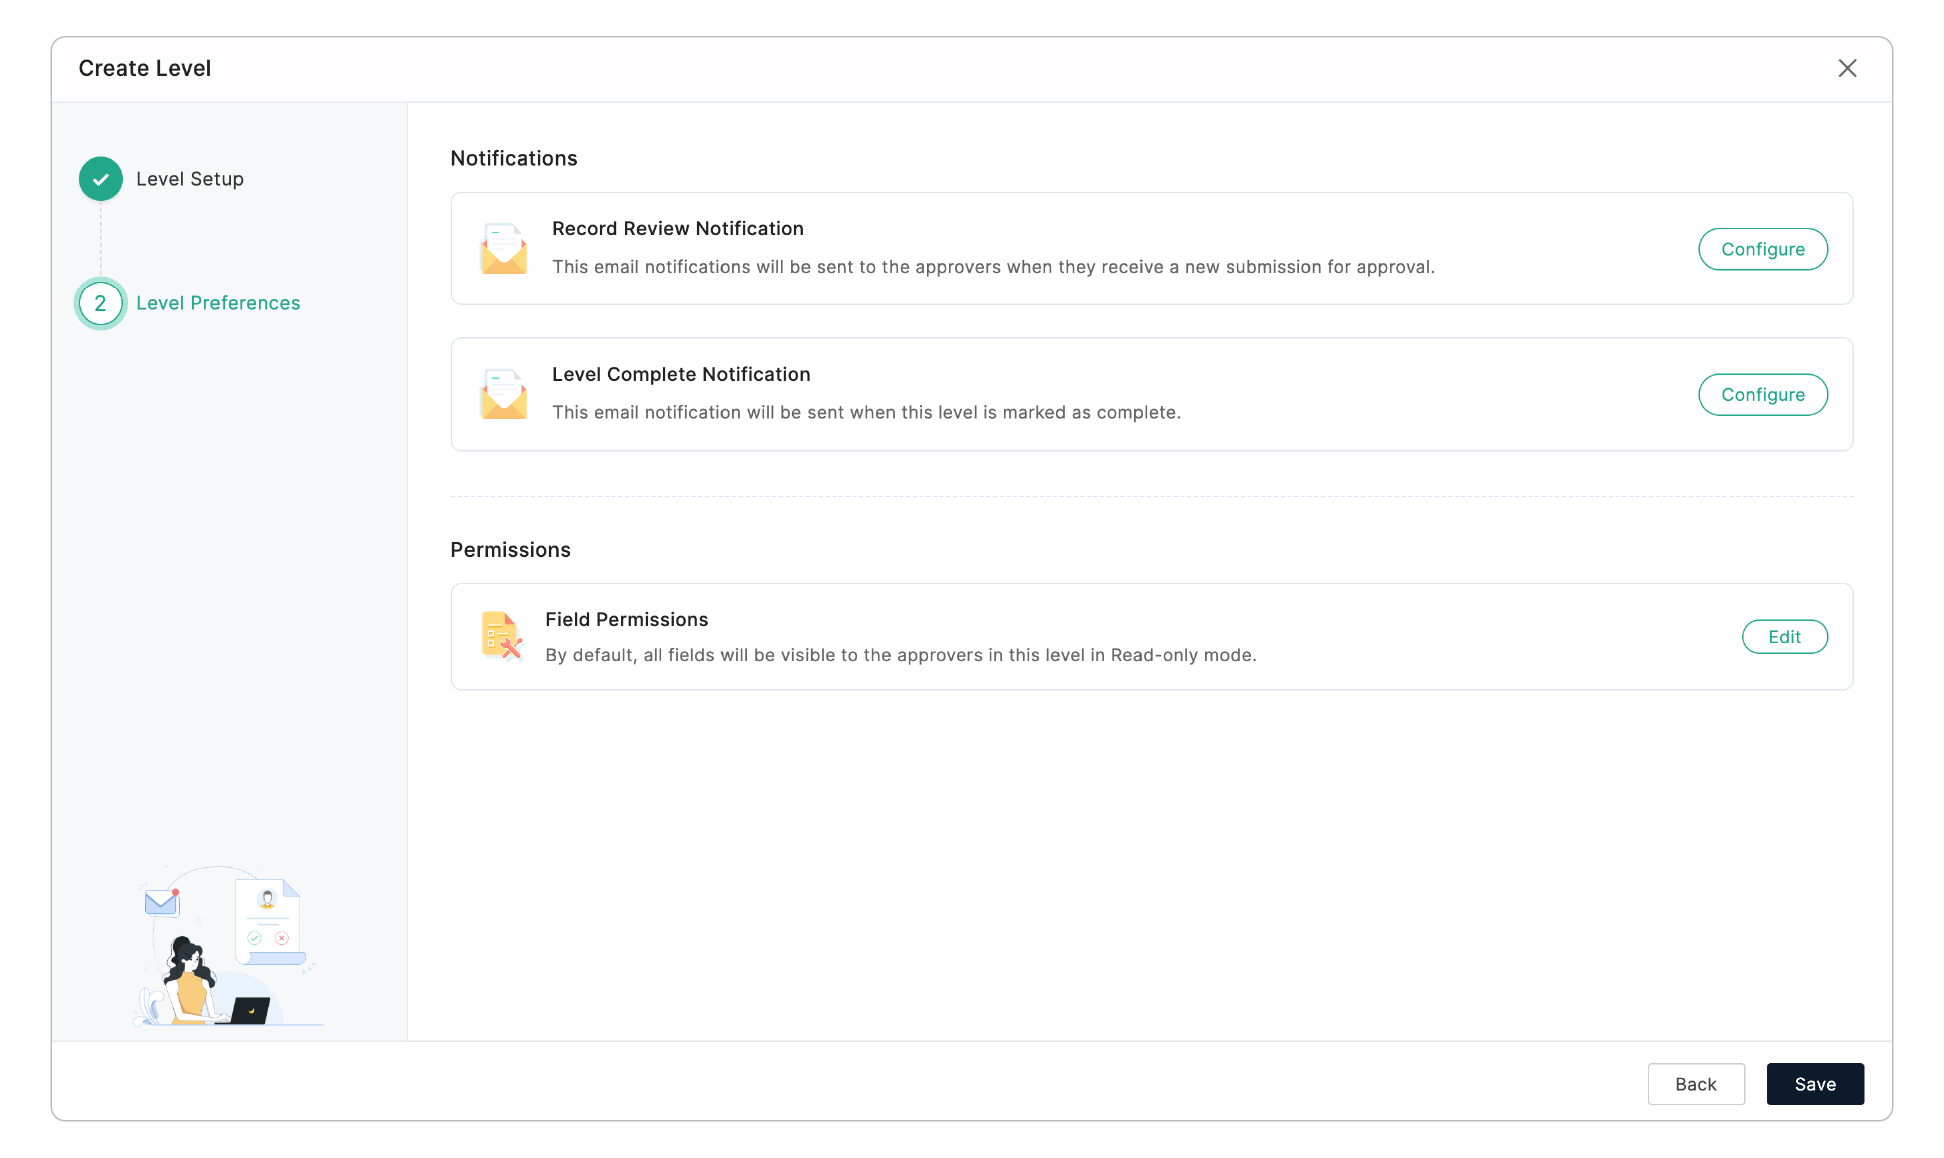Go to the Level Setup step
This screenshot has height=1158, width=1944.
click(189, 179)
